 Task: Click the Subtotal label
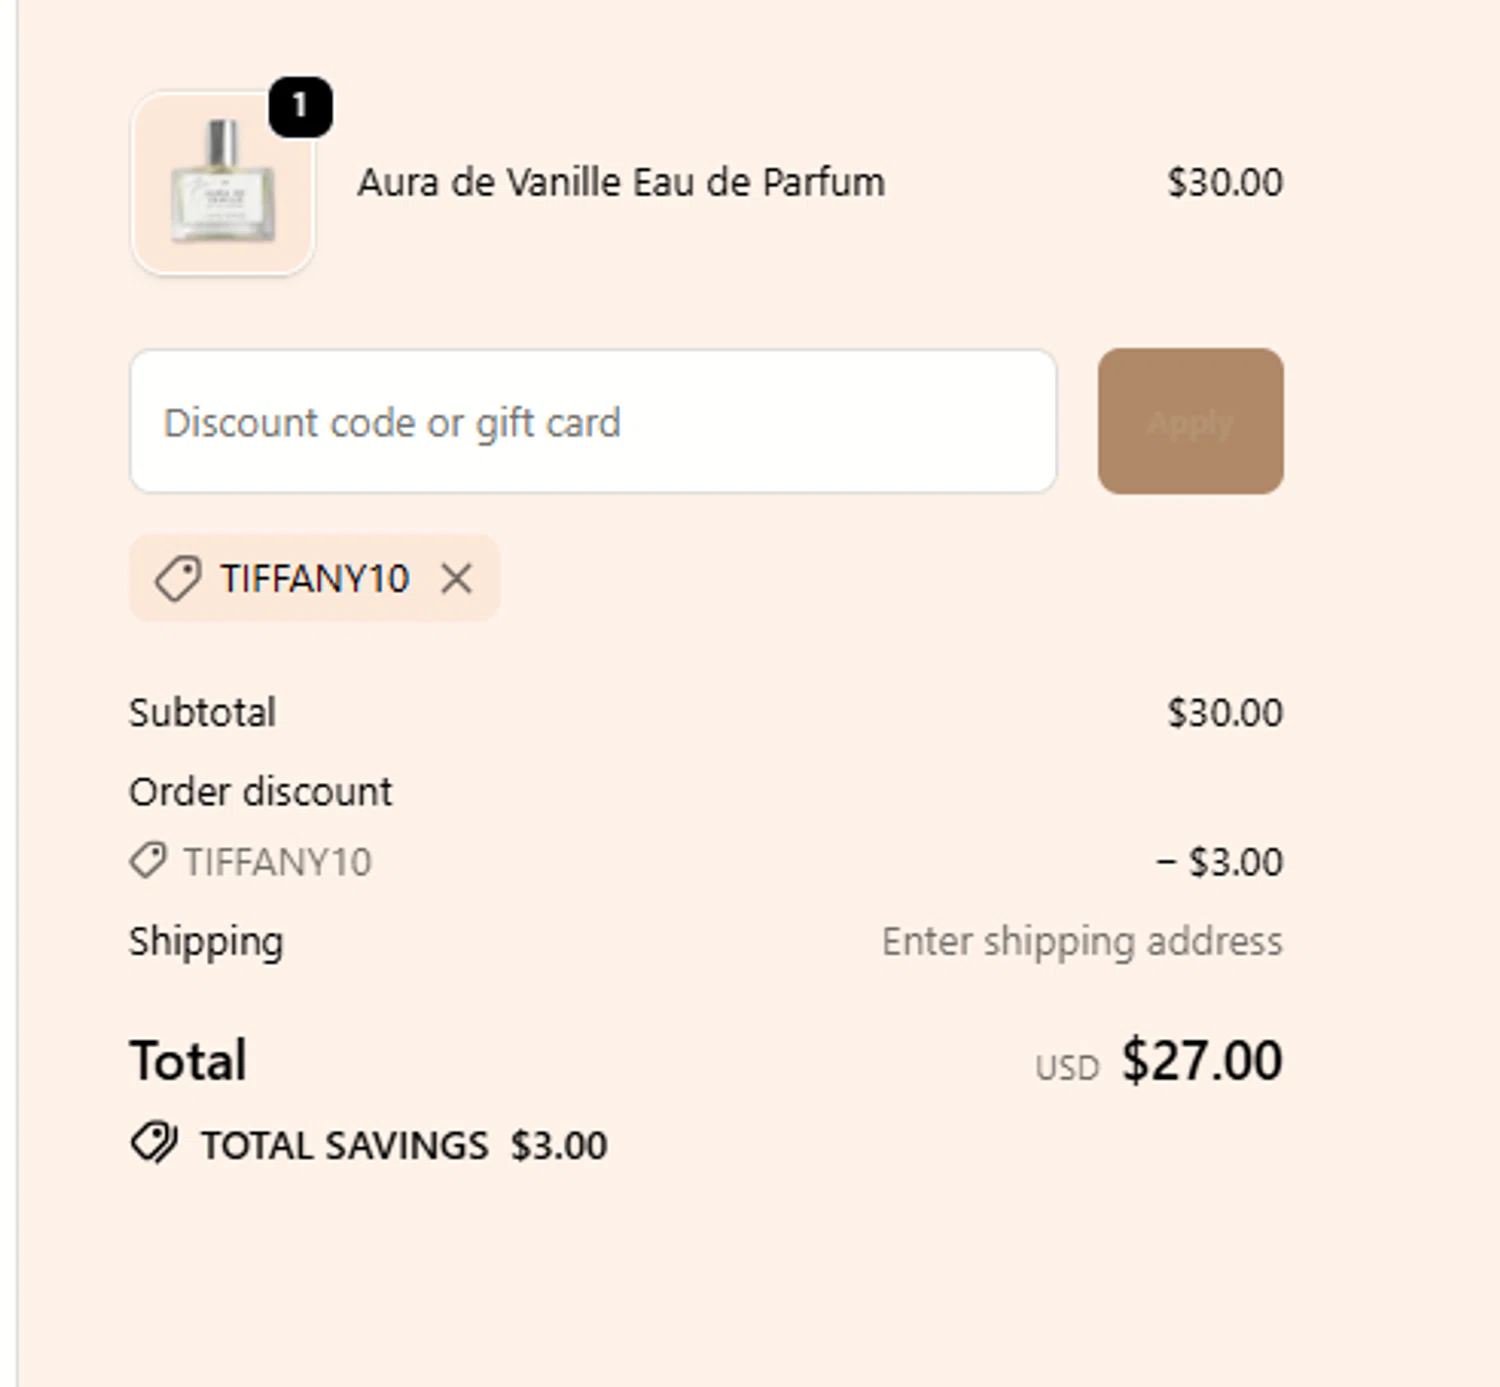coord(202,713)
